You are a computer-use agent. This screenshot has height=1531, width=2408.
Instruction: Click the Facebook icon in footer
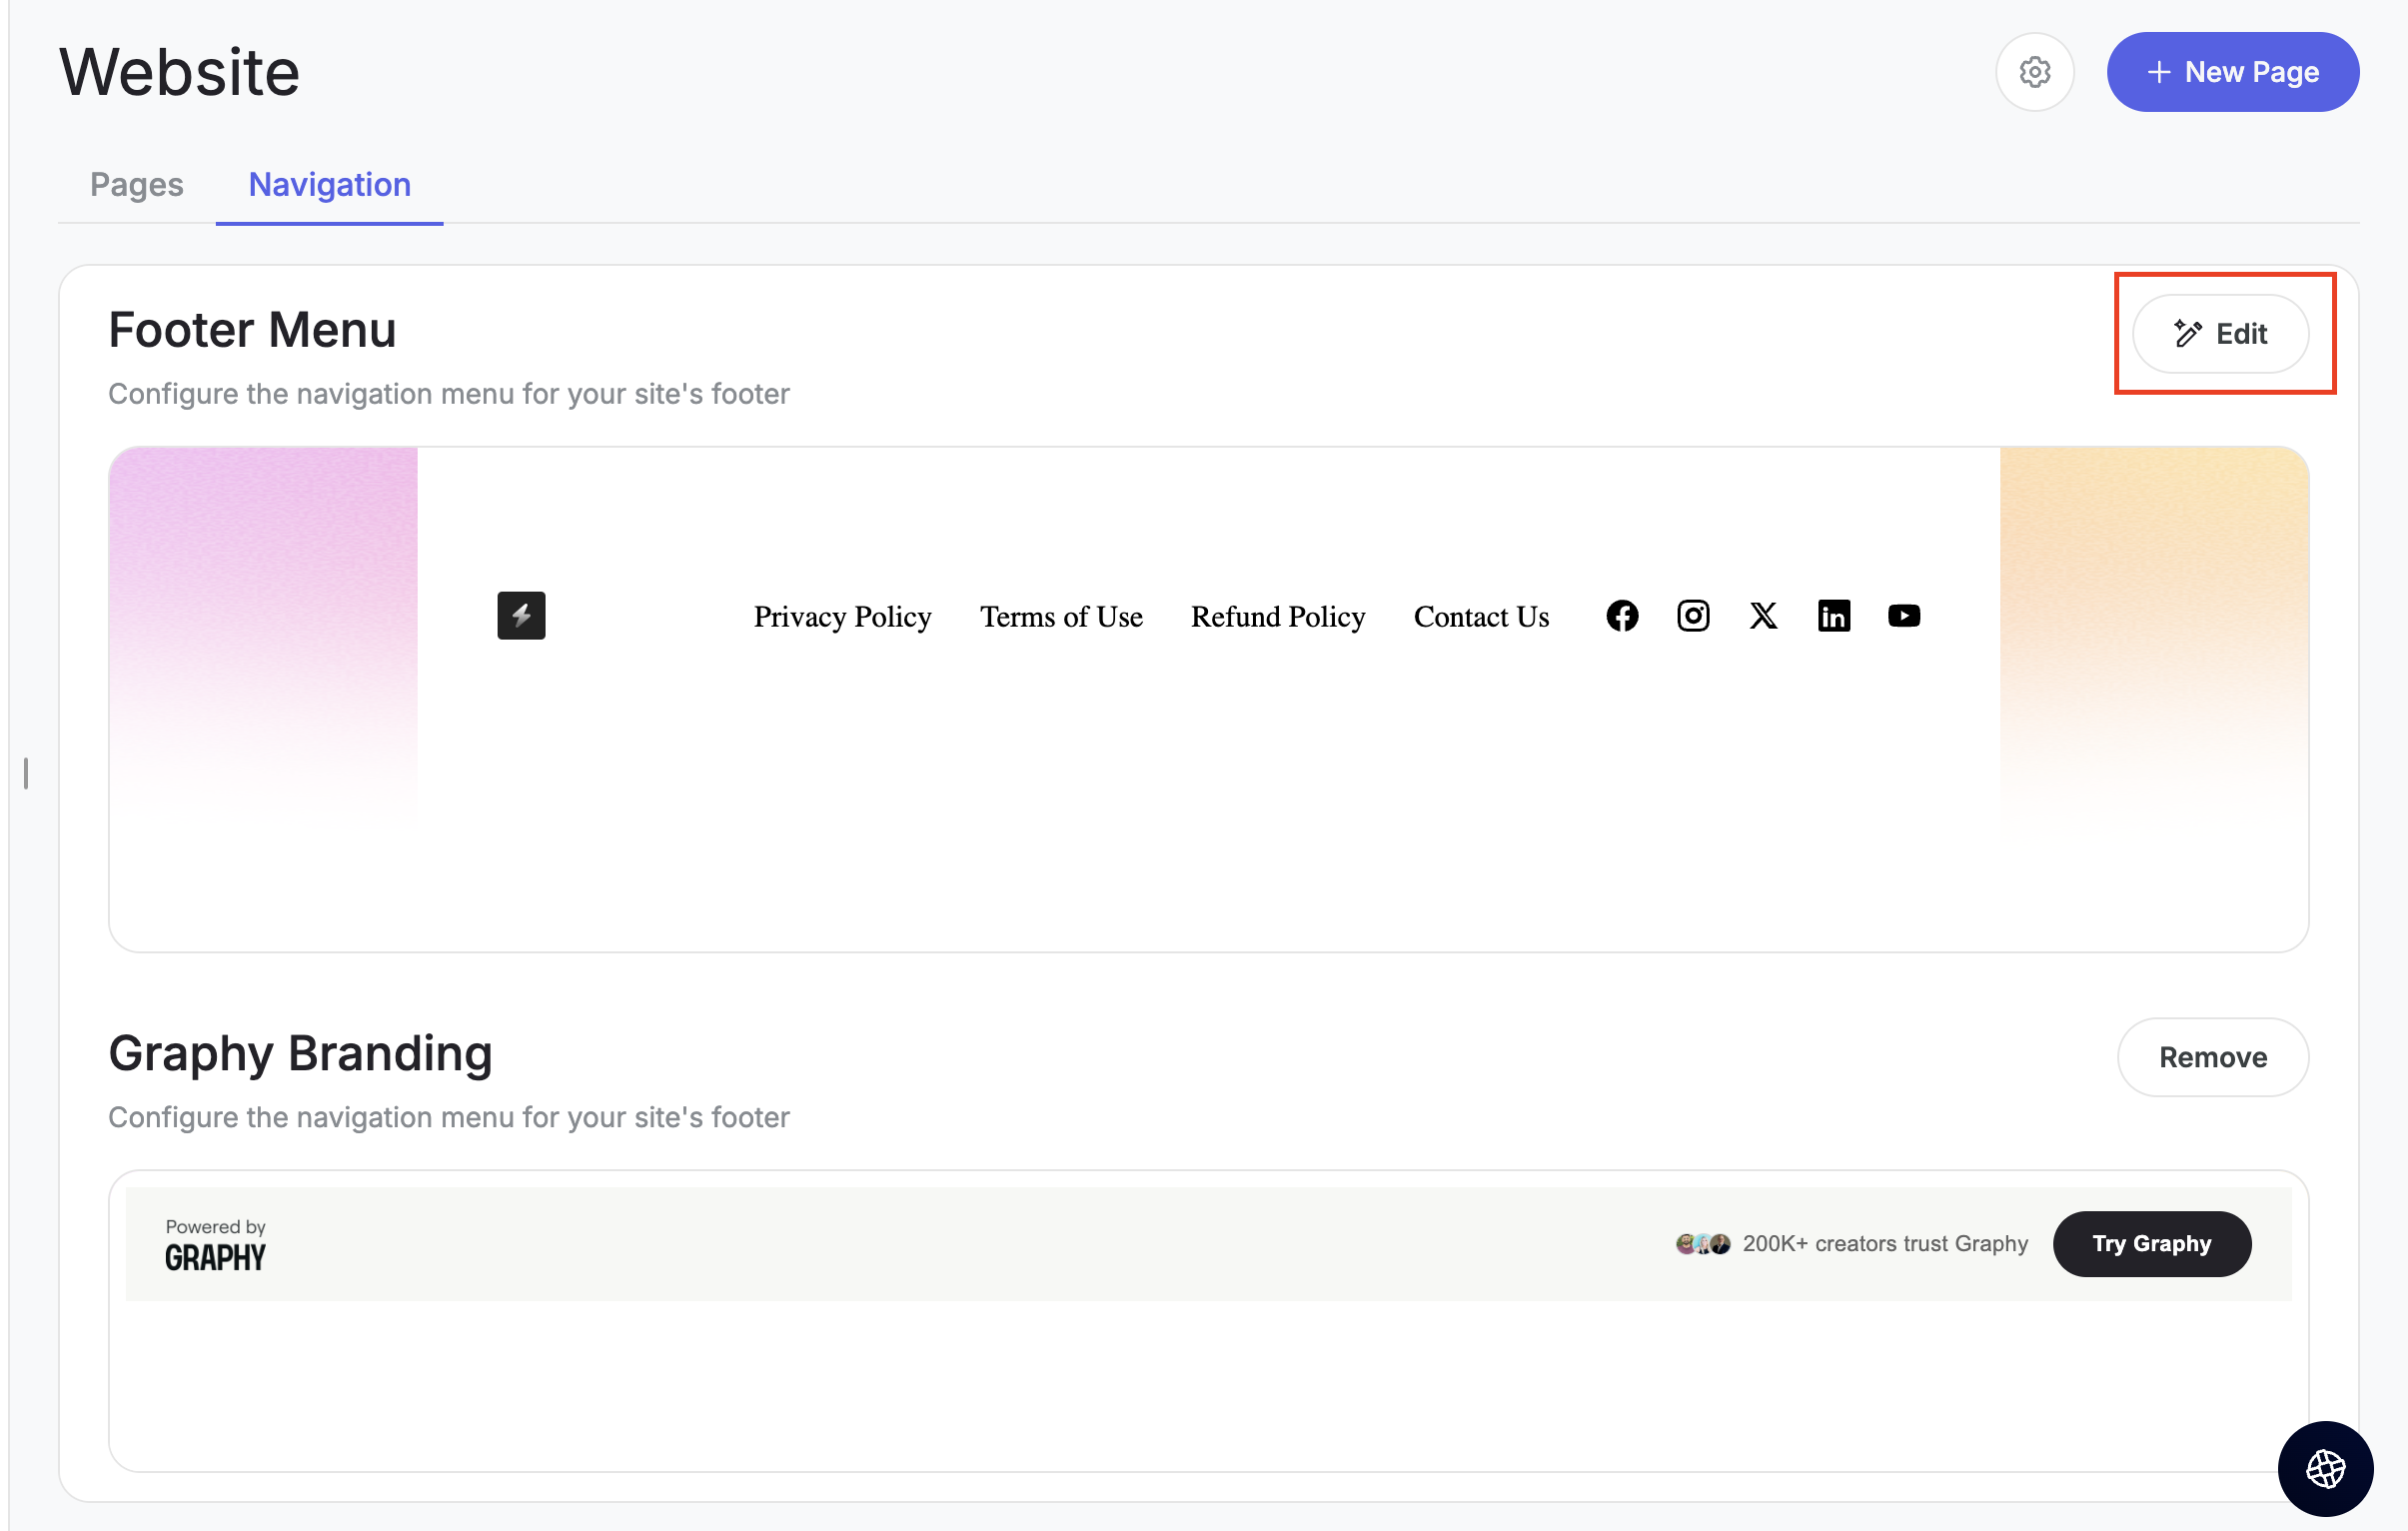pos(1622,616)
